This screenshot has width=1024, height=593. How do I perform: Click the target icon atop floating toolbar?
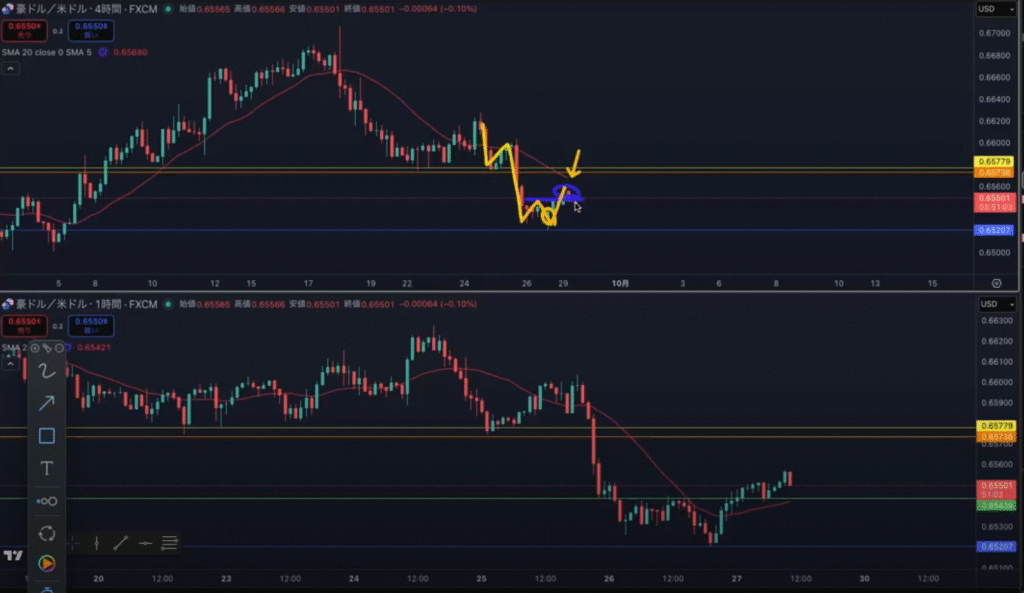[35, 348]
